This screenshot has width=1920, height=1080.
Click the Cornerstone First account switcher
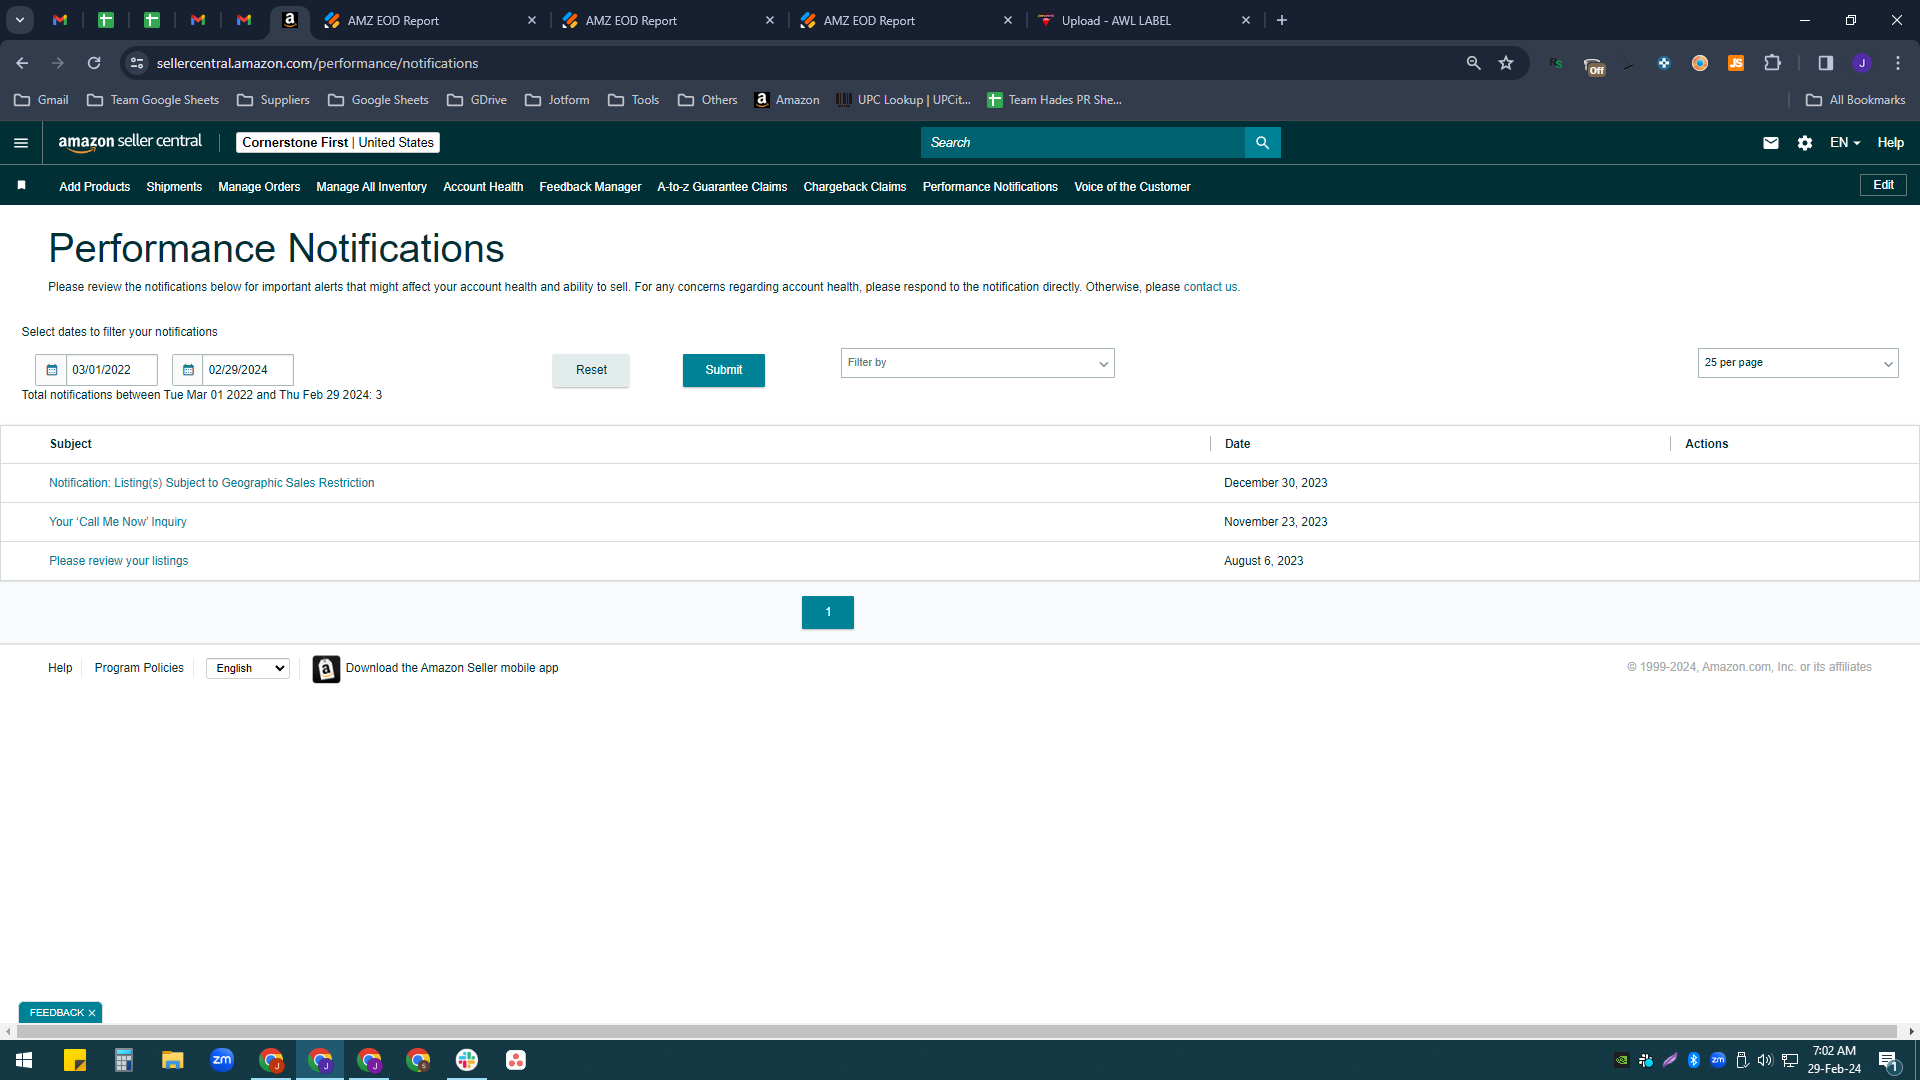click(x=338, y=143)
